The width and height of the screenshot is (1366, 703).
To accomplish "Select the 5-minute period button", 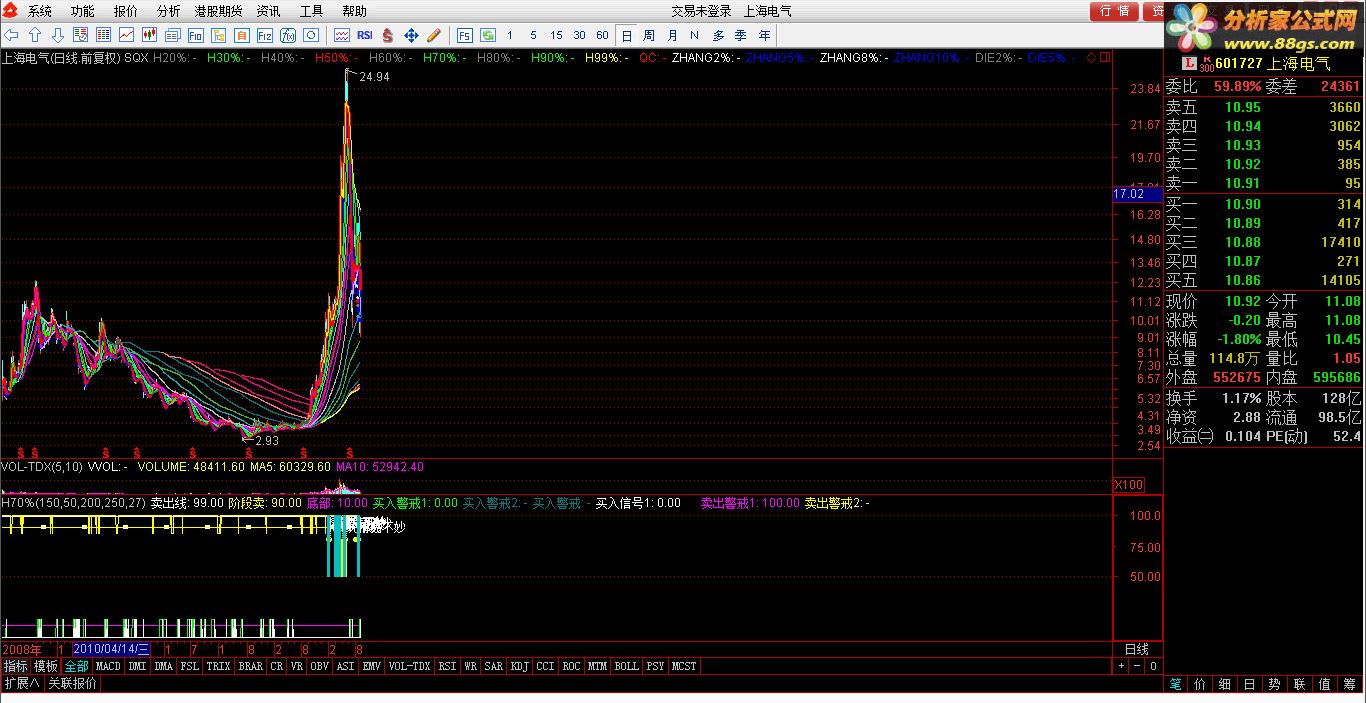I will (x=533, y=35).
